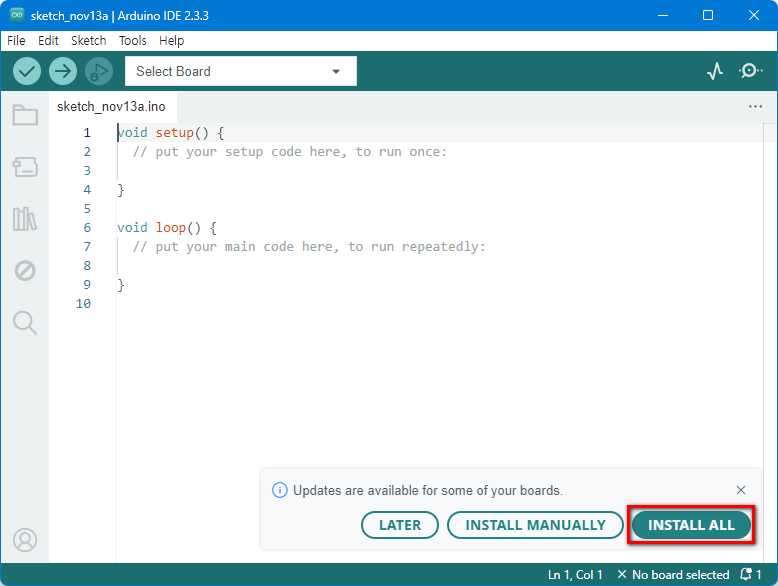Screen dimensions: 778x586
Task: Open the Serial Plotter
Action: 715,71
